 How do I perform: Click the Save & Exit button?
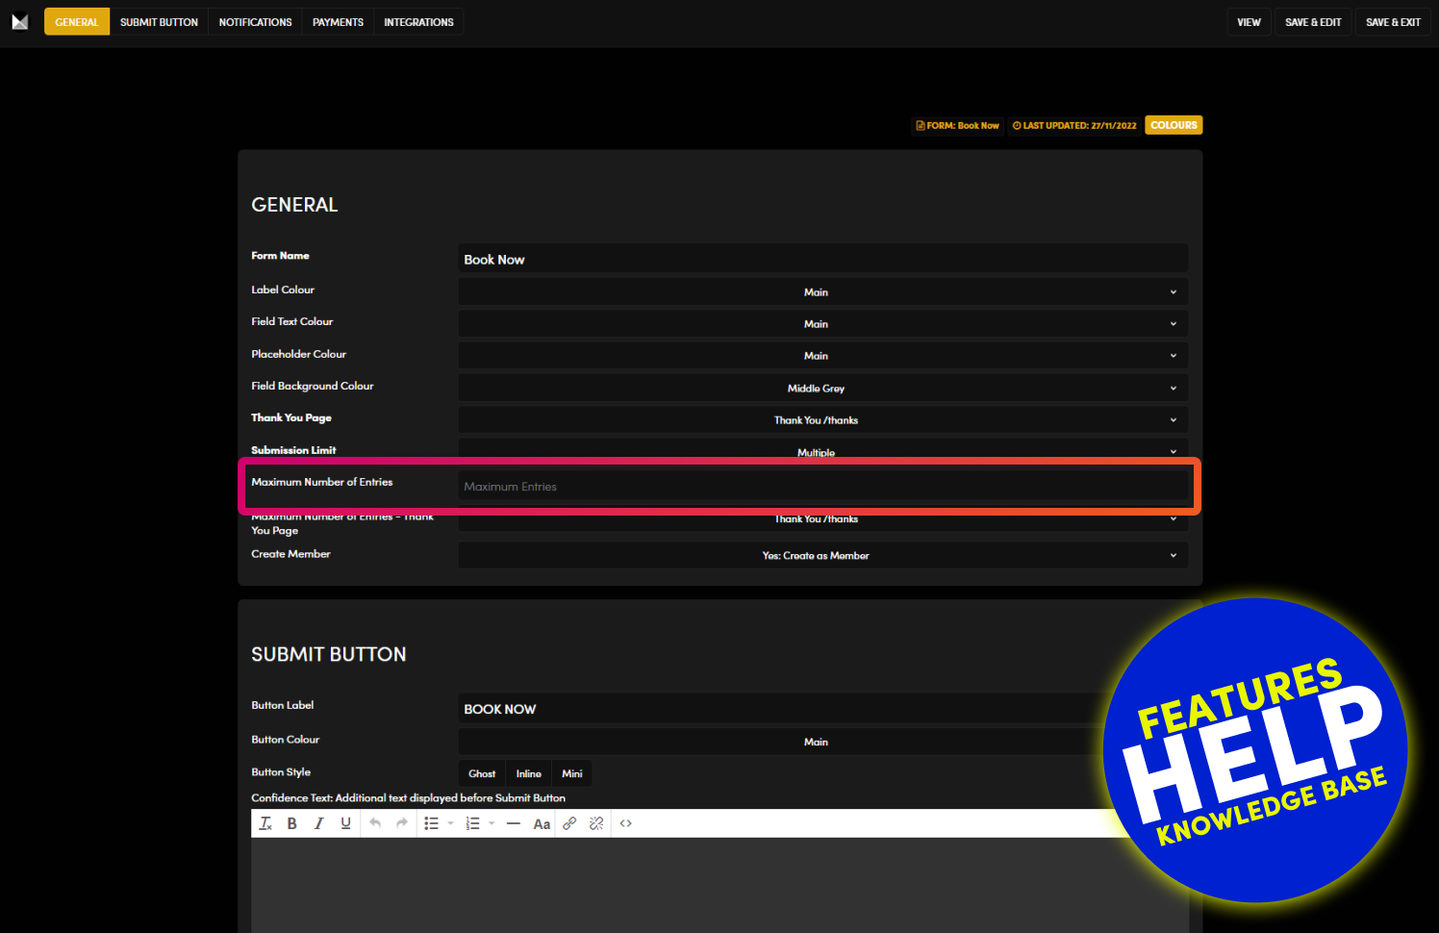pos(1393,22)
